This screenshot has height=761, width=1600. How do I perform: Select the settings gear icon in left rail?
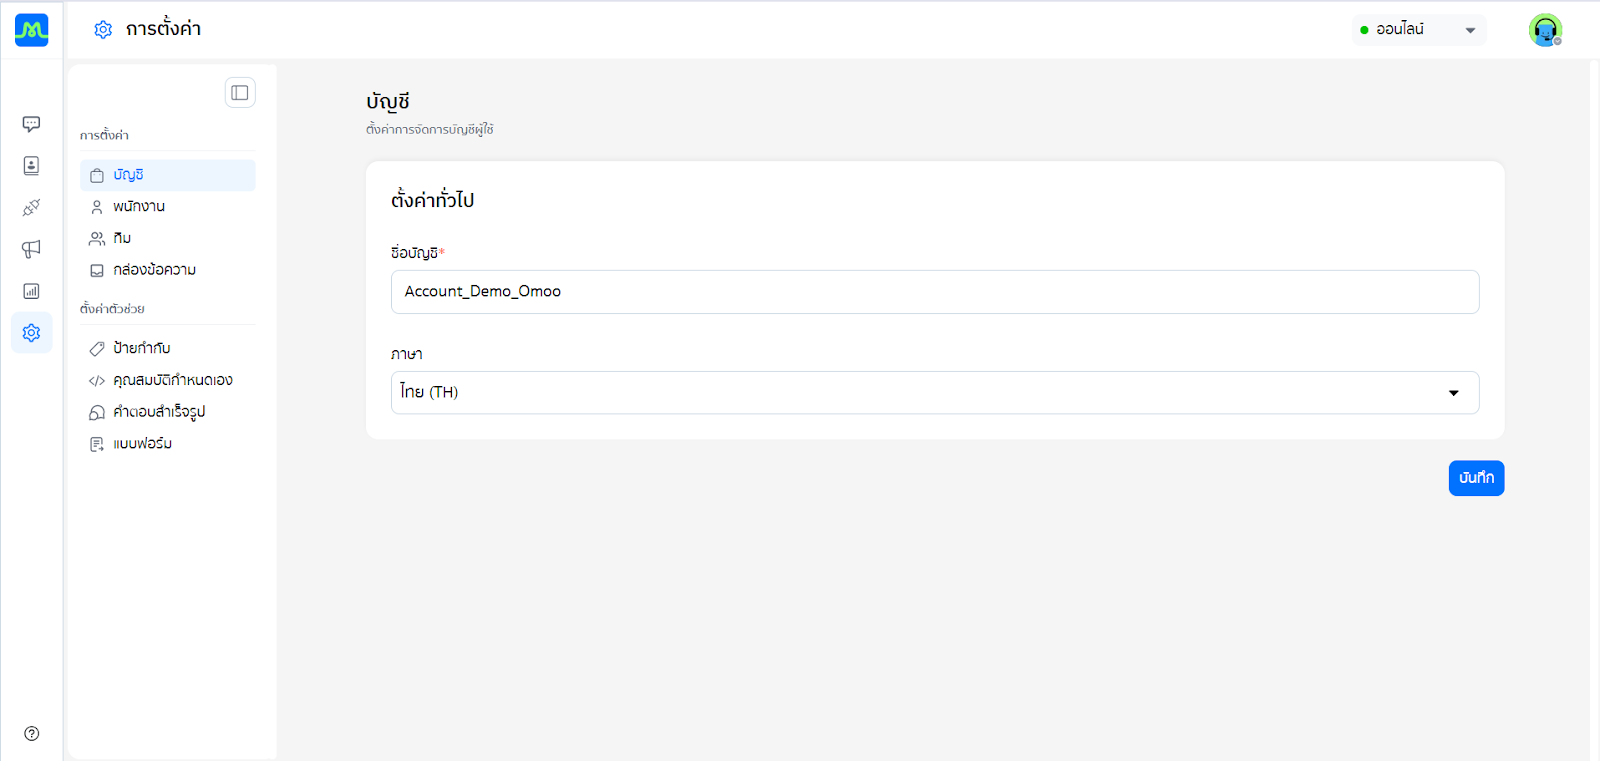(x=31, y=333)
